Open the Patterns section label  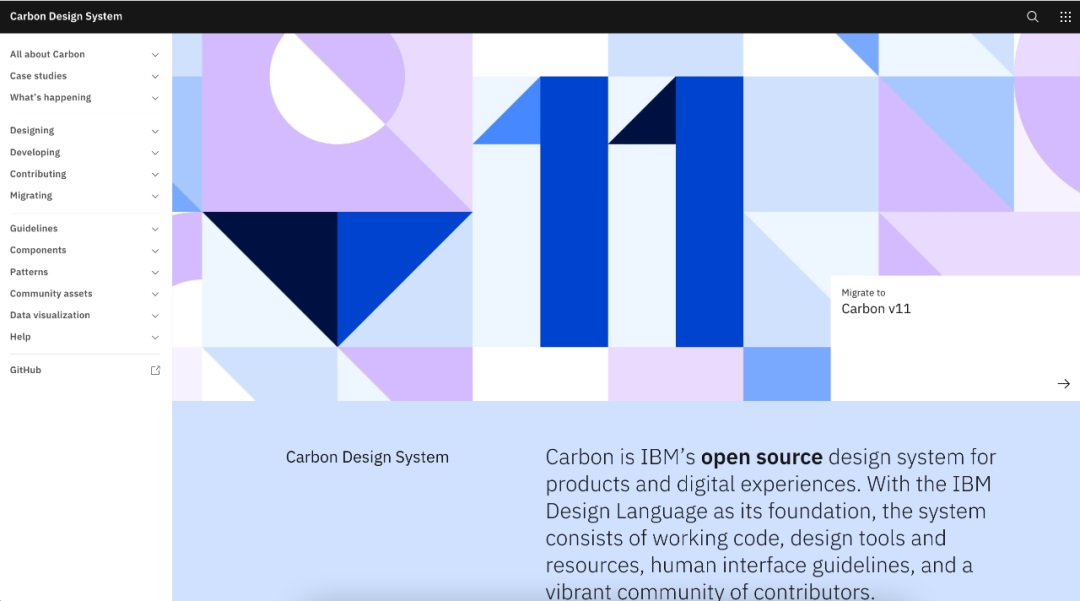[x=29, y=272]
